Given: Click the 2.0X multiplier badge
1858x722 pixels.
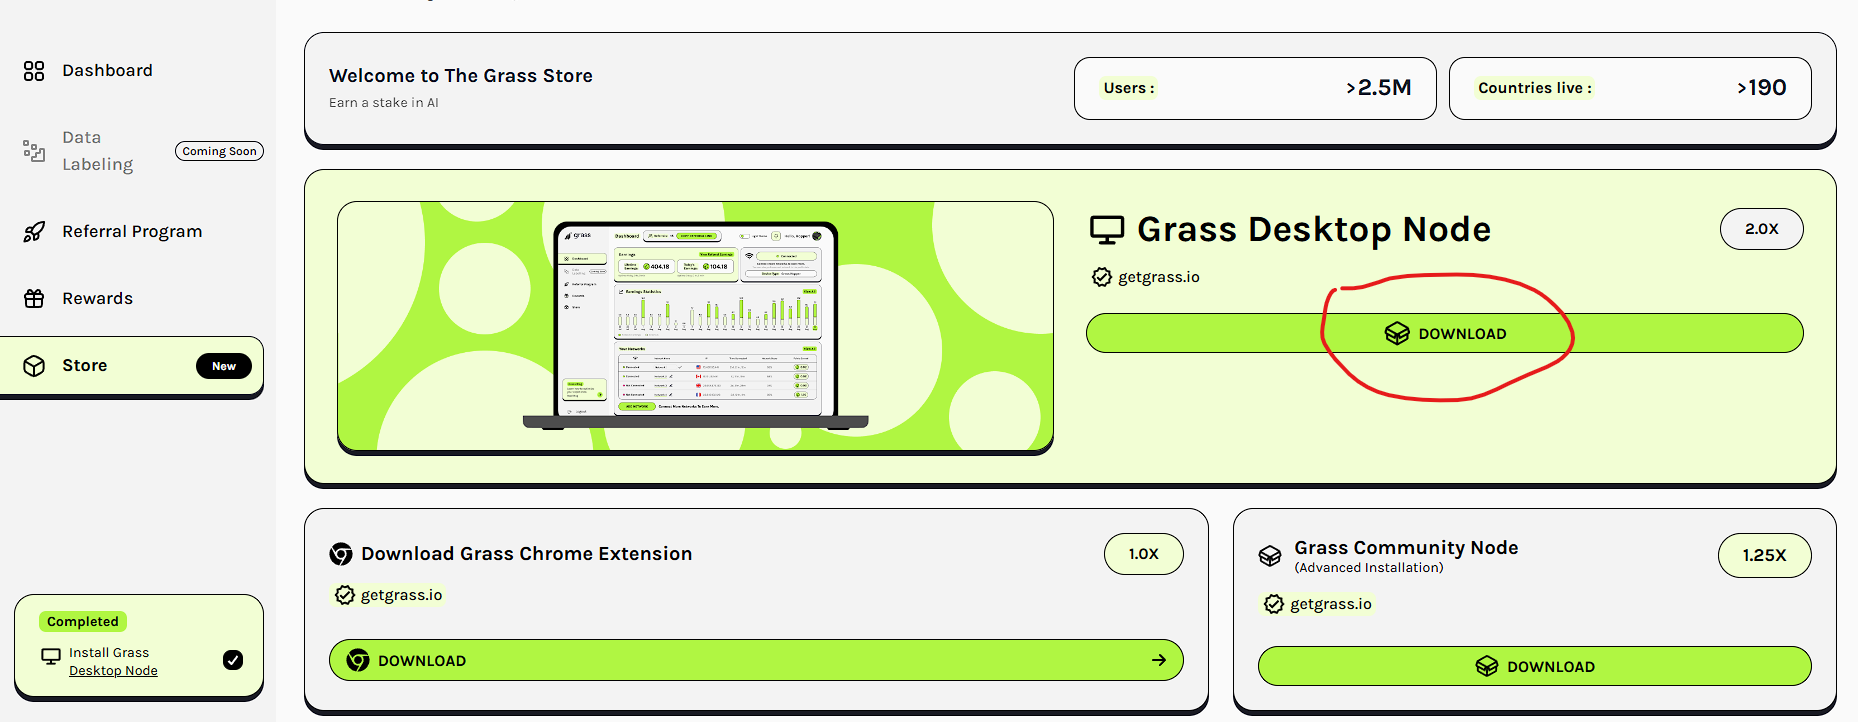Looking at the screenshot, I should pyautogui.click(x=1761, y=229).
